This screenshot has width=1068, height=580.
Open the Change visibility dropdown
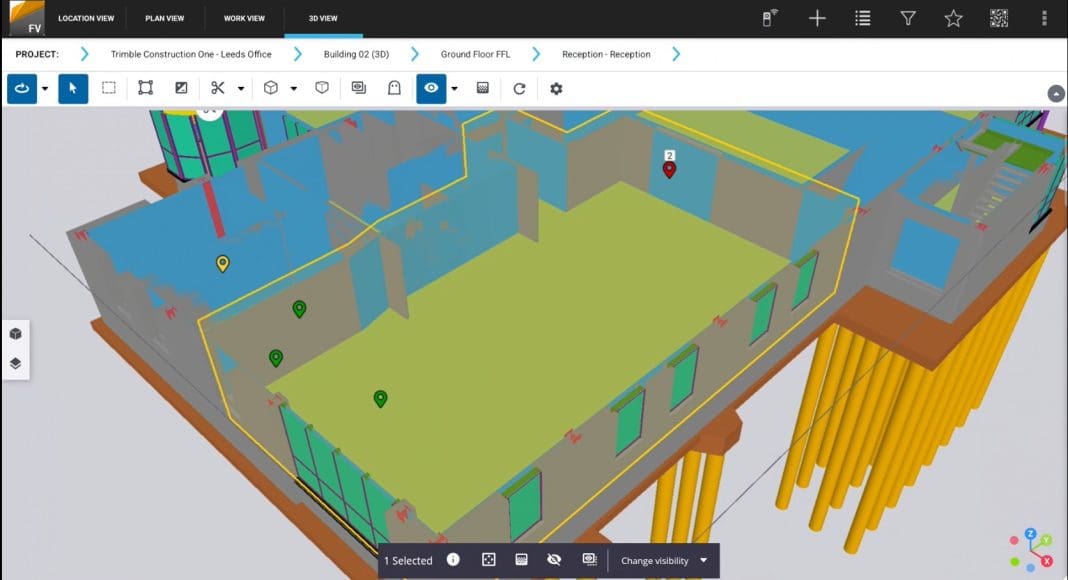pyautogui.click(x=664, y=560)
